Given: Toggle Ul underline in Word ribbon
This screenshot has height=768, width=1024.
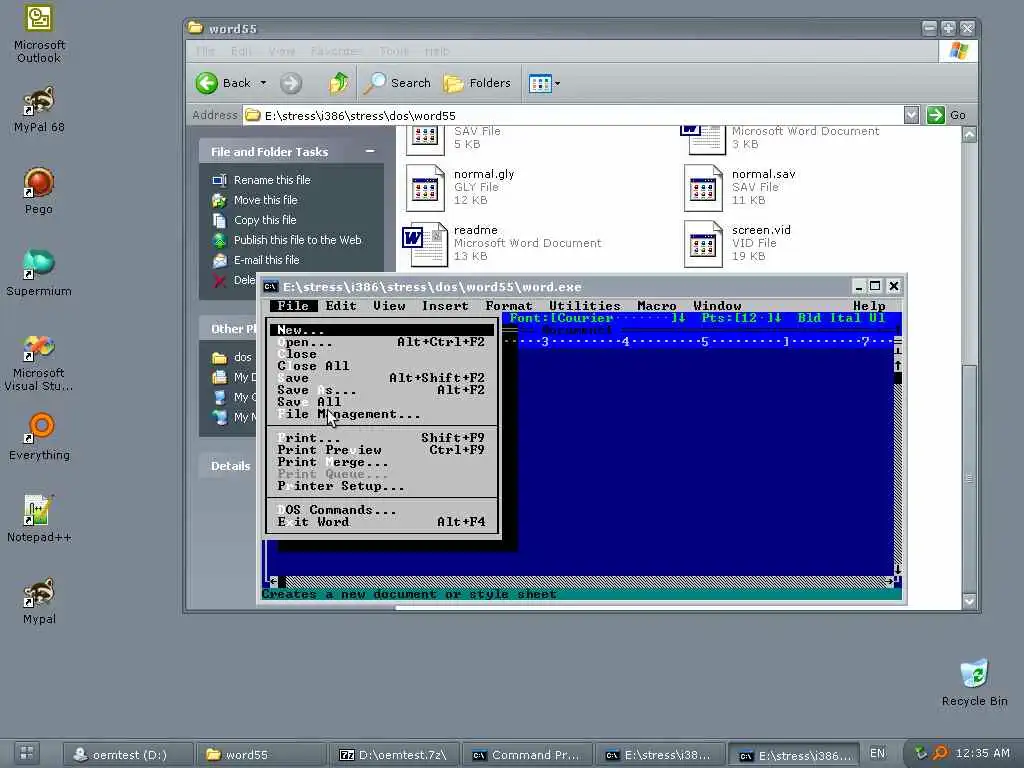Looking at the screenshot, I should pos(876,318).
